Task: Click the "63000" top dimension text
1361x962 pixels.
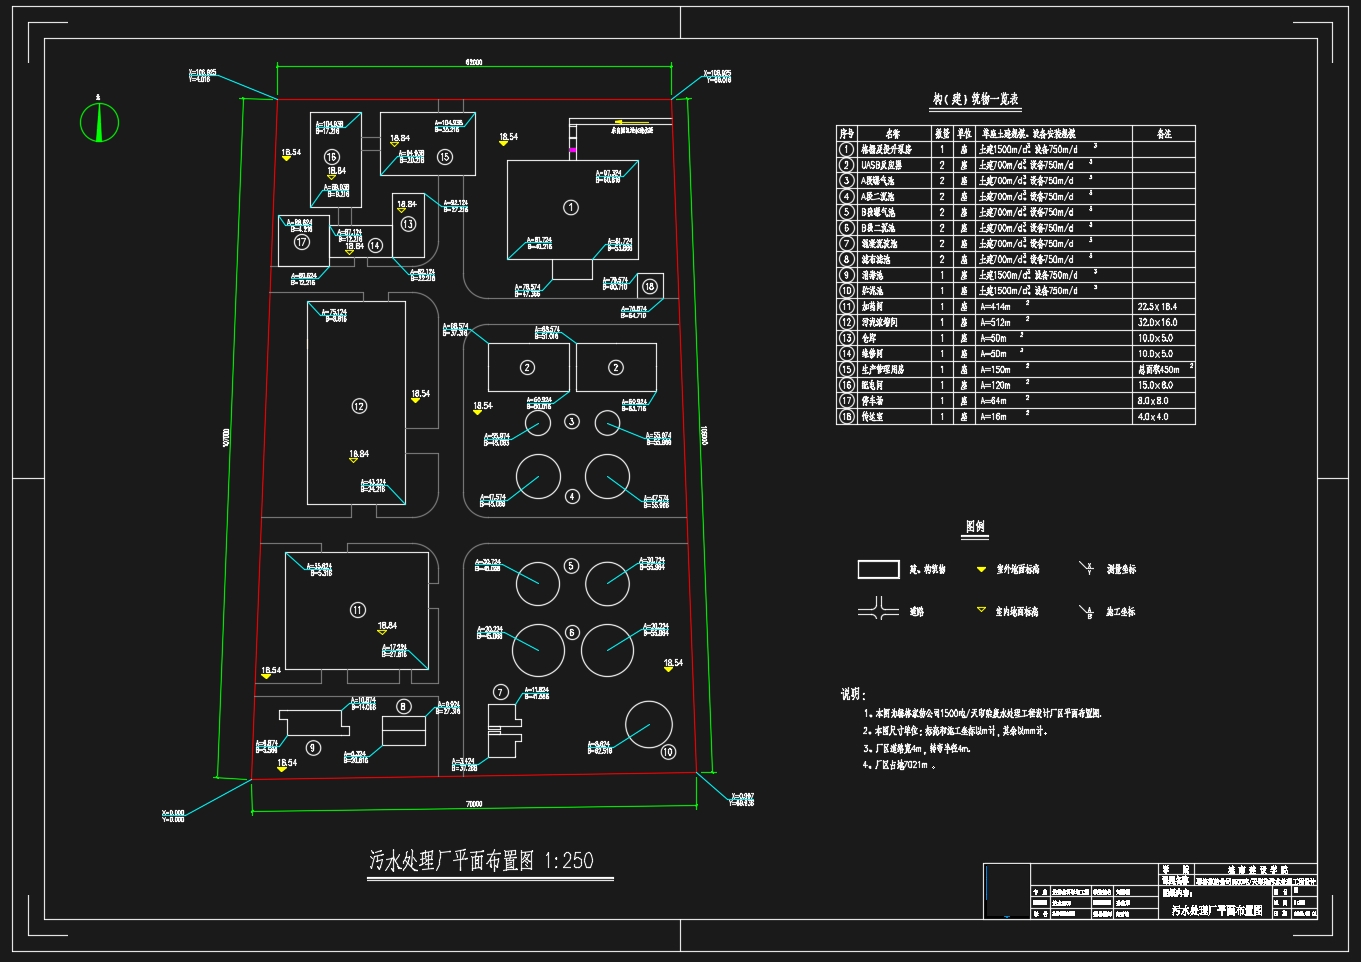Action: coord(474,62)
